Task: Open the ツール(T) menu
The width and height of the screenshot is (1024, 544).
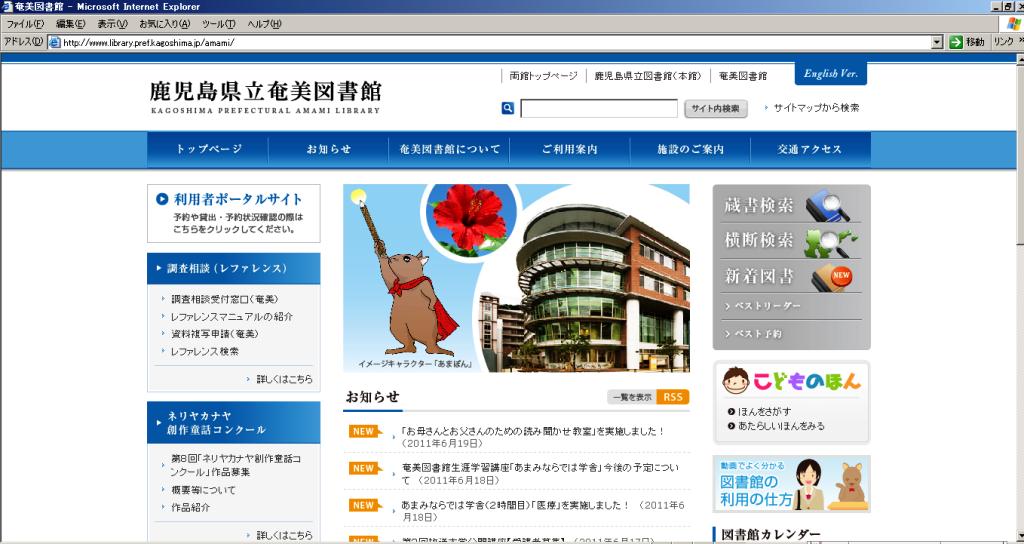Action: (x=218, y=24)
